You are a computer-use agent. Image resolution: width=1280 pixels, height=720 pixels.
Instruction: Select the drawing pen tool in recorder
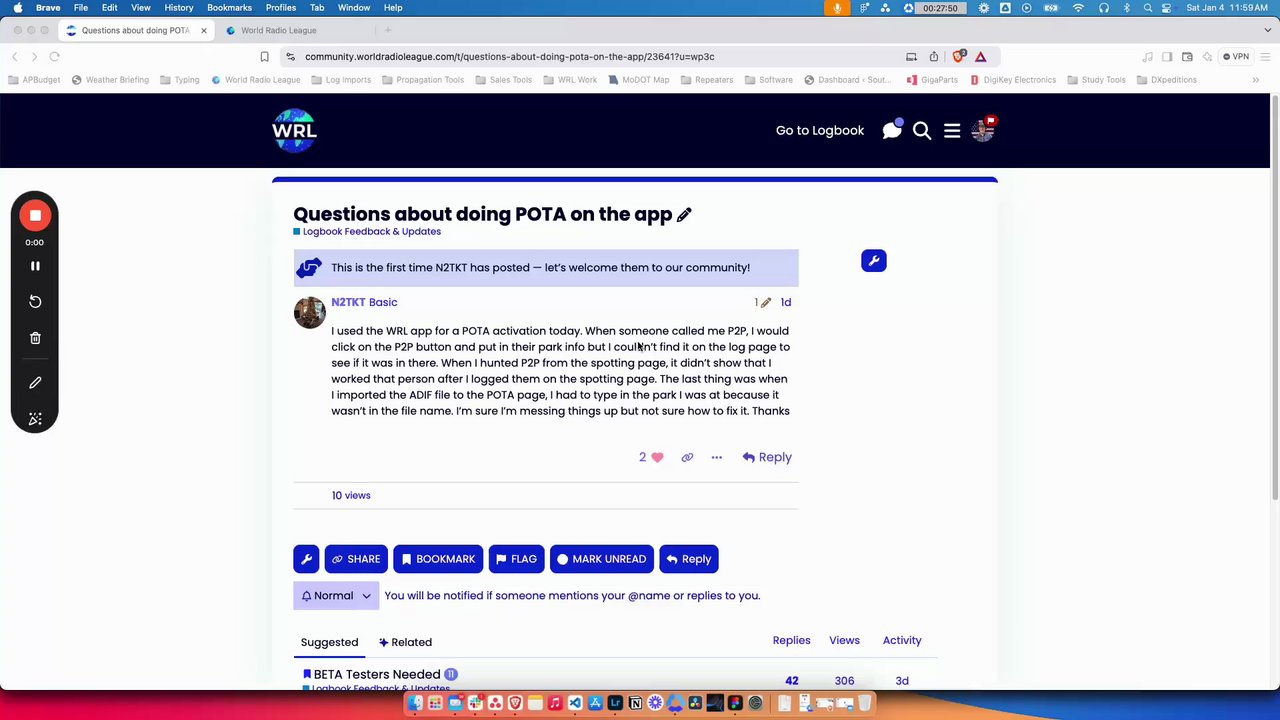click(x=35, y=382)
